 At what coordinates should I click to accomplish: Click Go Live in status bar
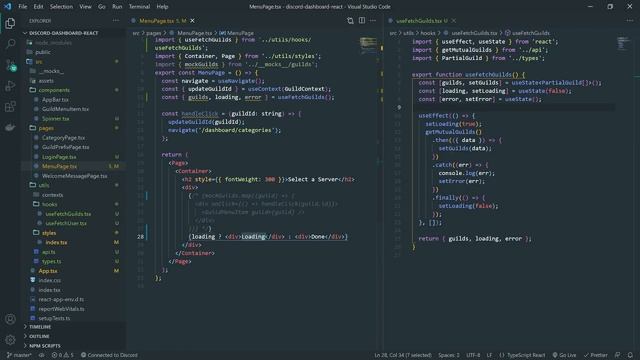coord(564,355)
